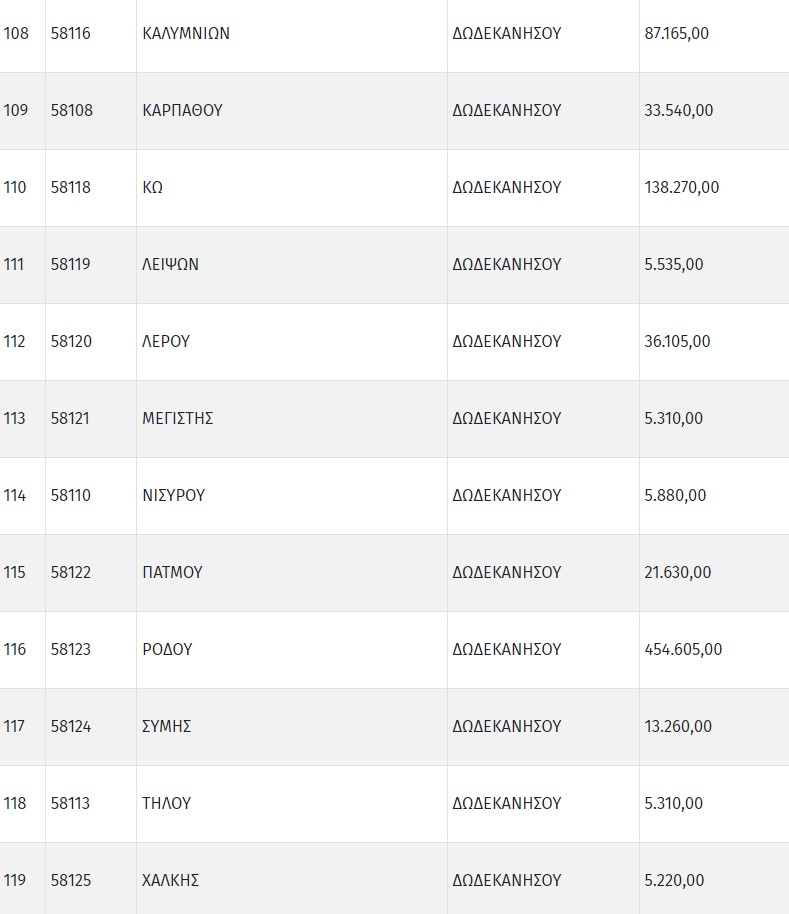Select the ΛΕΙΨΩΝ row name

coord(171,264)
